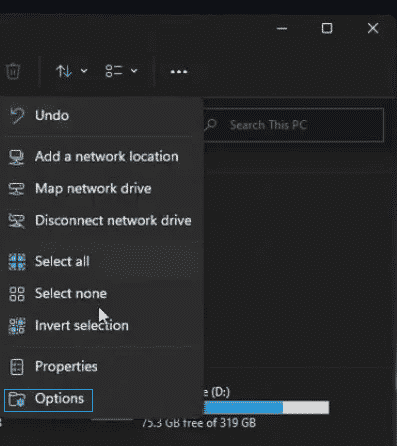The height and width of the screenshot is (446, 397).
Task: Click the Search This PC field
Action: click(293, 125)
